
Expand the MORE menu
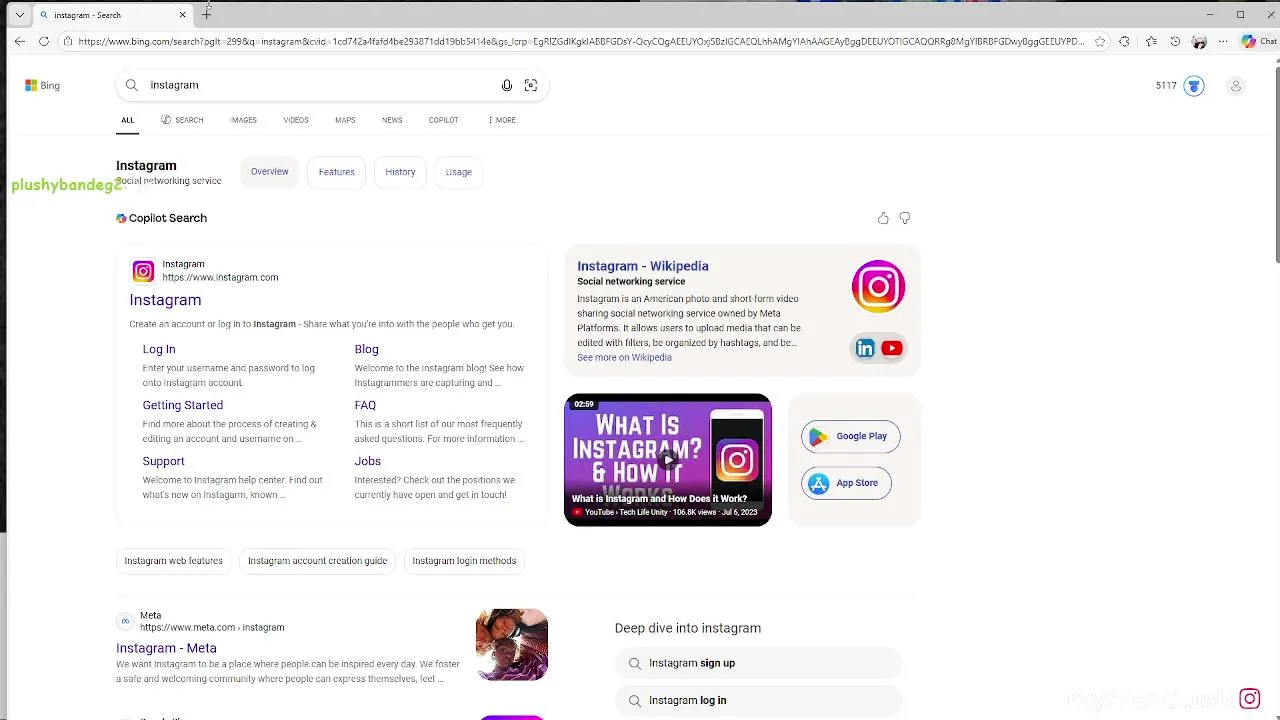pos(502,120)
